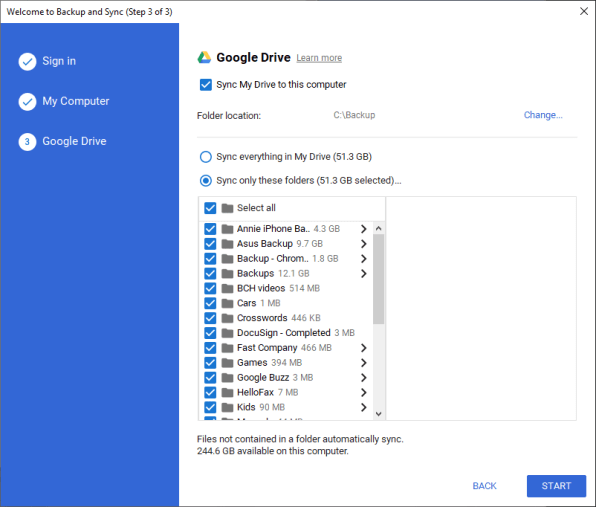The image size is (596, 507).
Task: Open the Learn more link
Action: 319,58
